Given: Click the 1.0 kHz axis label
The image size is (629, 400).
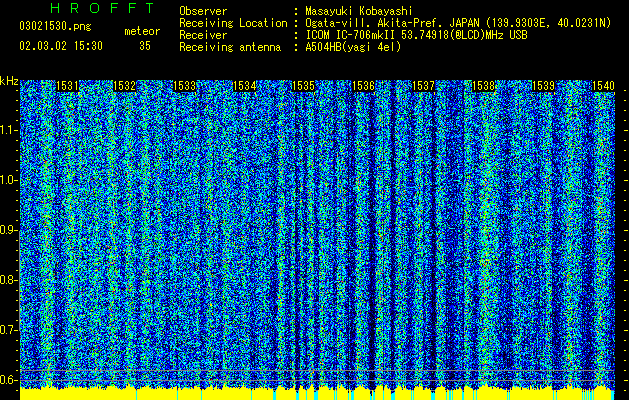Looking at the screenshot, I should [x=7, y=180].
